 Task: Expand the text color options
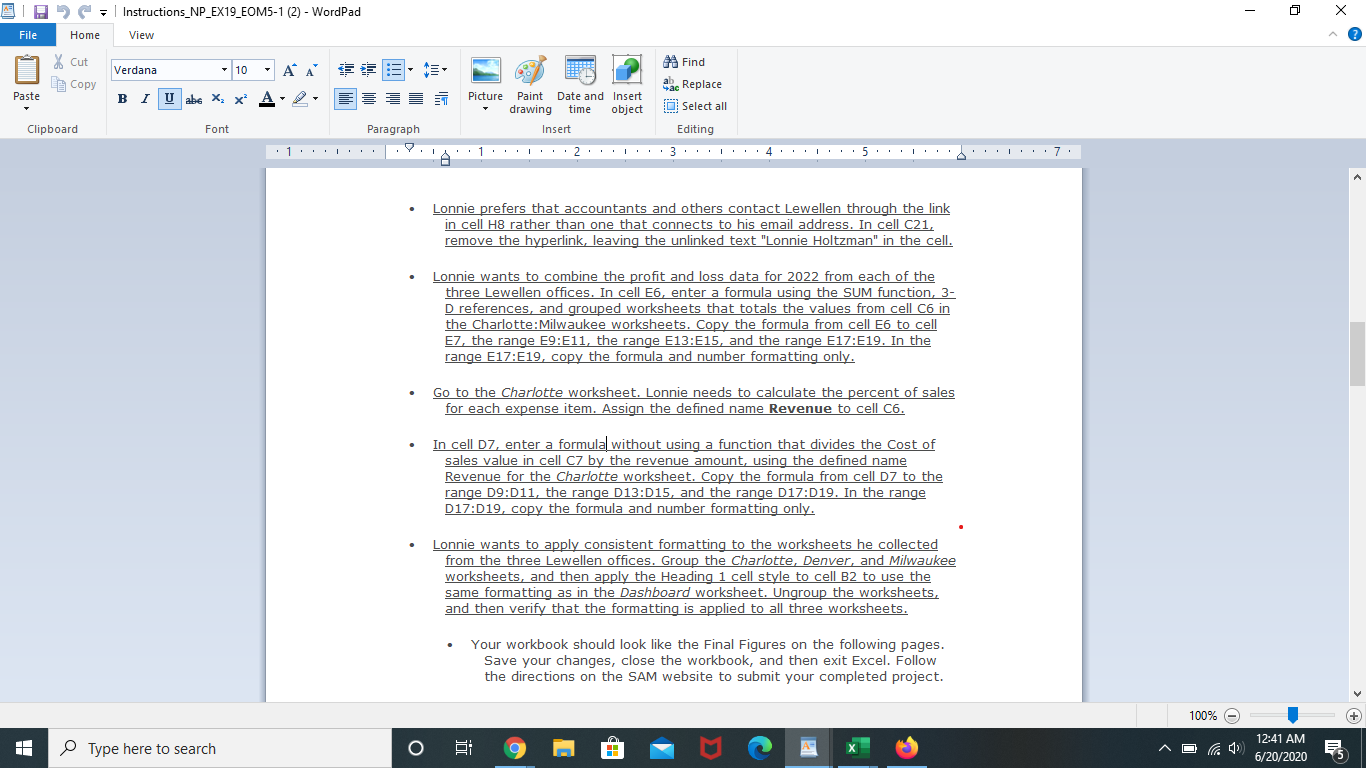pyautogui.click(x=280, y=99)
